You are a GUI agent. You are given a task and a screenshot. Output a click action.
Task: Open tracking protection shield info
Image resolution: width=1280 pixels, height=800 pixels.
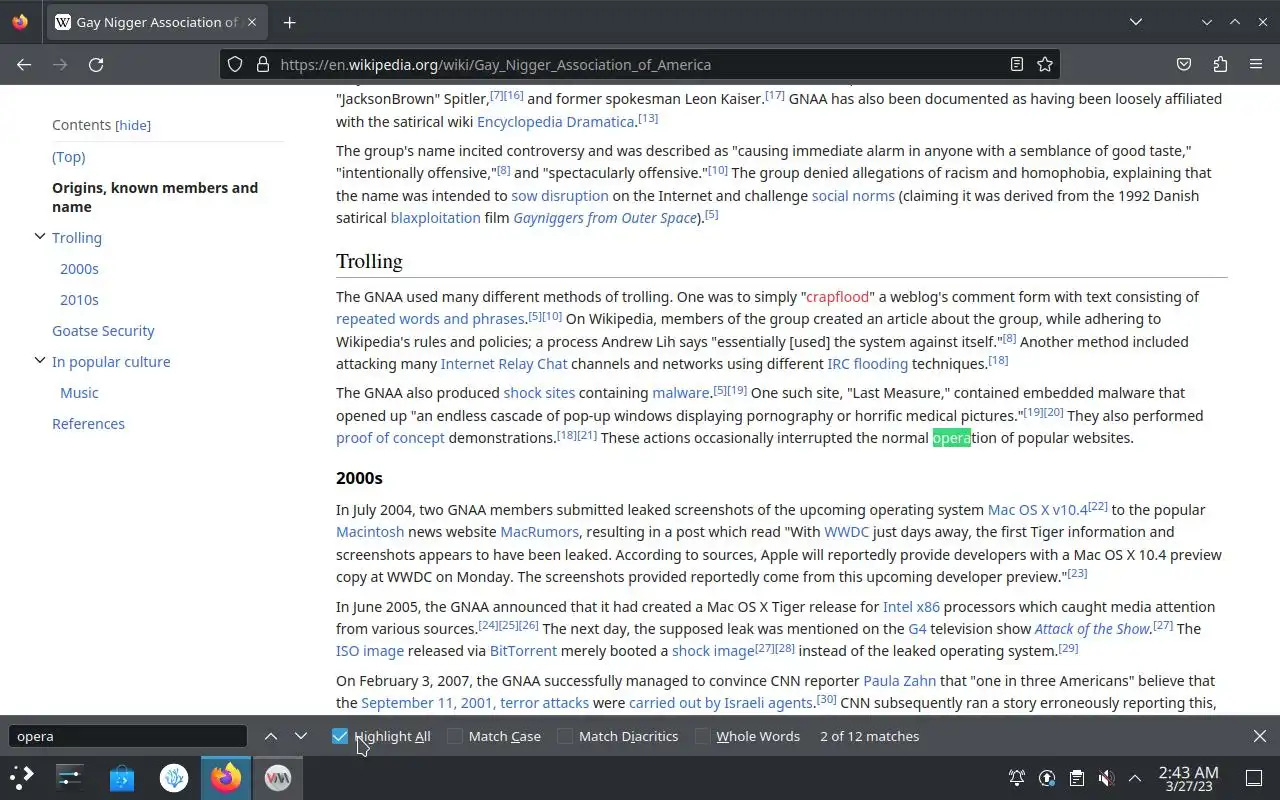[x=235, y=64]
